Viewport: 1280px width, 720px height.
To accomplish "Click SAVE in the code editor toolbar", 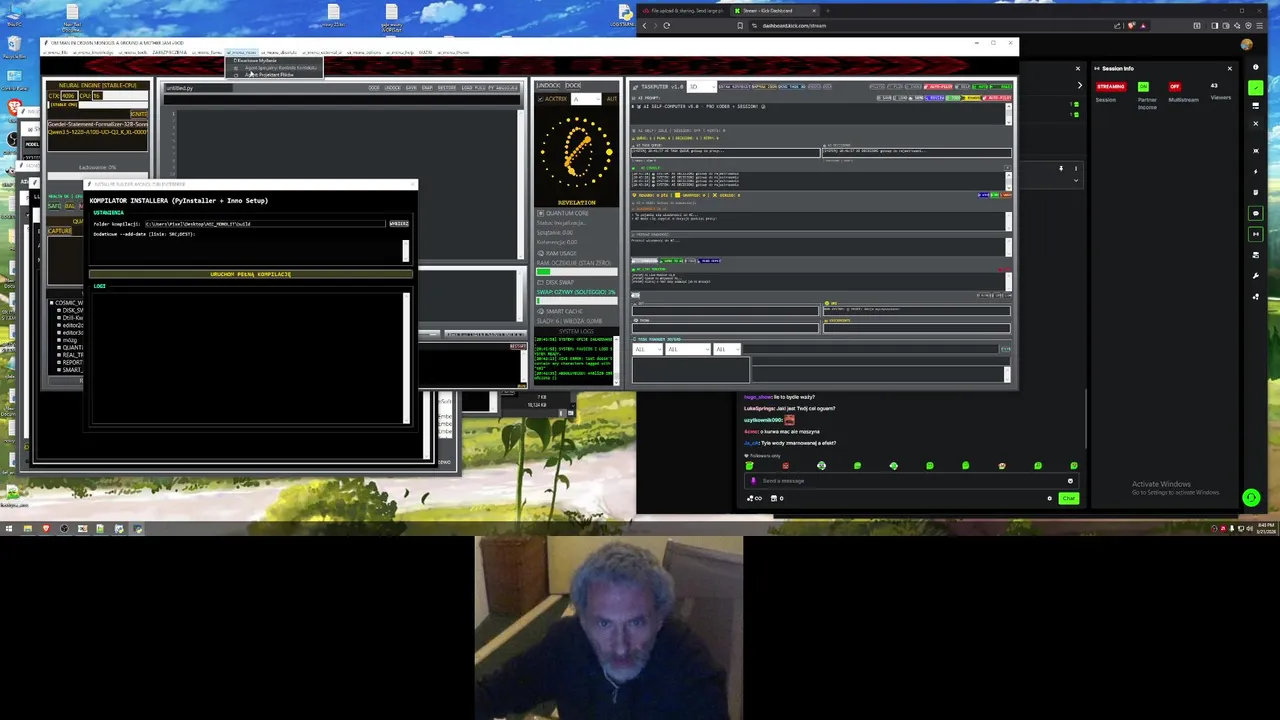I will 411,88.
